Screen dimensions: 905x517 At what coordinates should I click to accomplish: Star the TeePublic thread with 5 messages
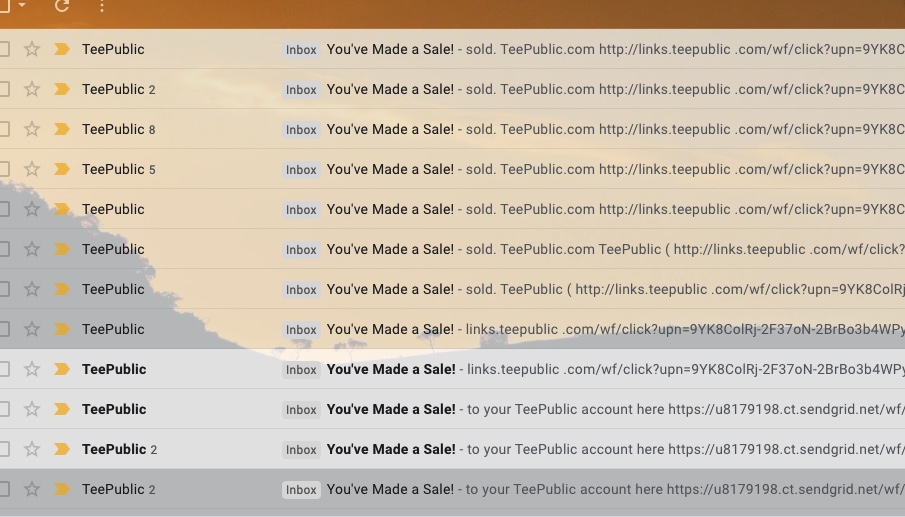(x=32, y=169)
